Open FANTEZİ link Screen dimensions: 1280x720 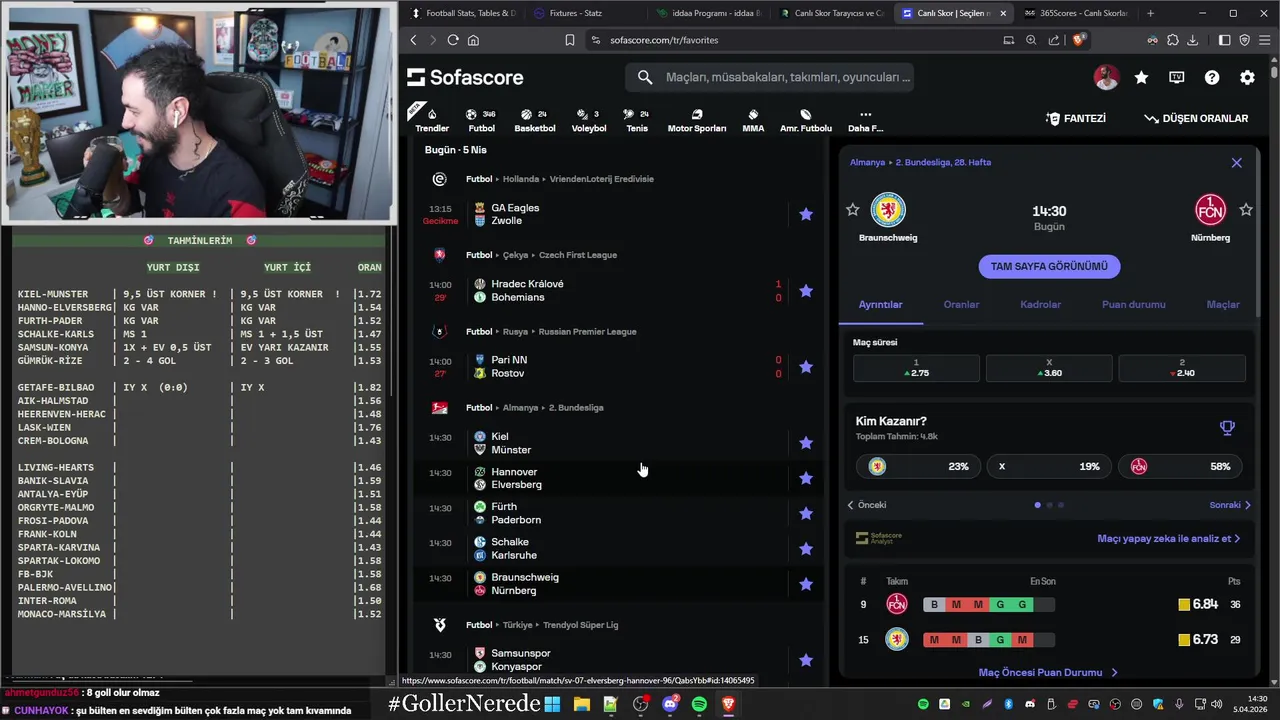(1076, 118)
